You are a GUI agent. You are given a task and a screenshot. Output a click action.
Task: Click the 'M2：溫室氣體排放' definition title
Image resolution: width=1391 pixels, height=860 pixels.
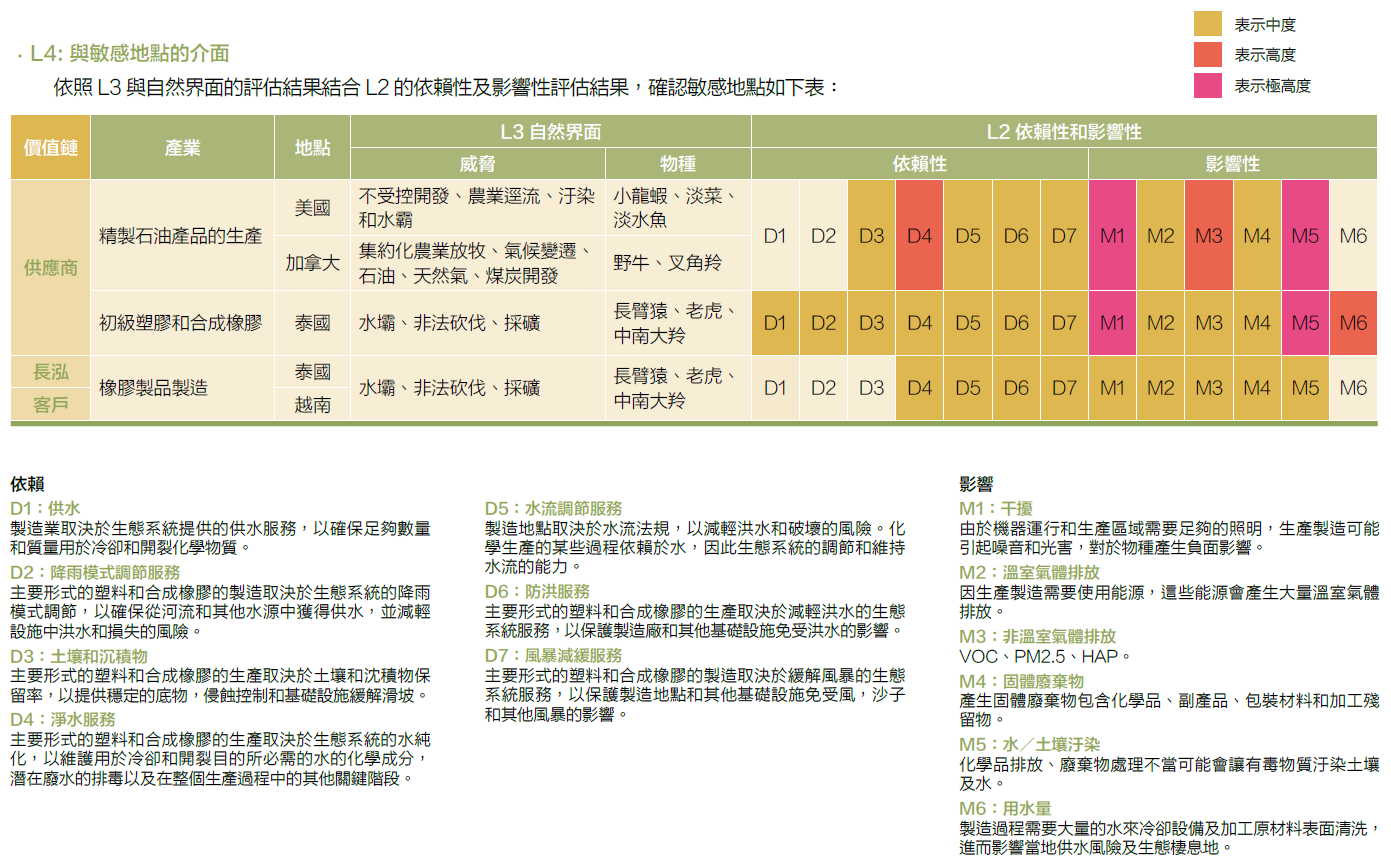[1029, 573]
